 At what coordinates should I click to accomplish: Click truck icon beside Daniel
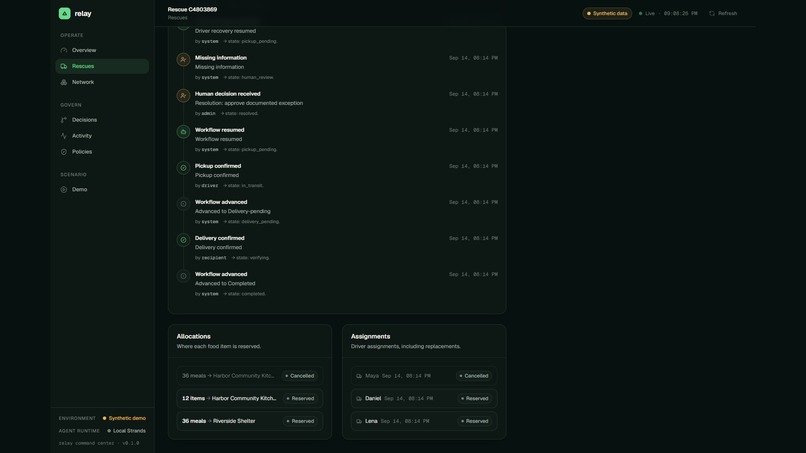coord(359,398)
